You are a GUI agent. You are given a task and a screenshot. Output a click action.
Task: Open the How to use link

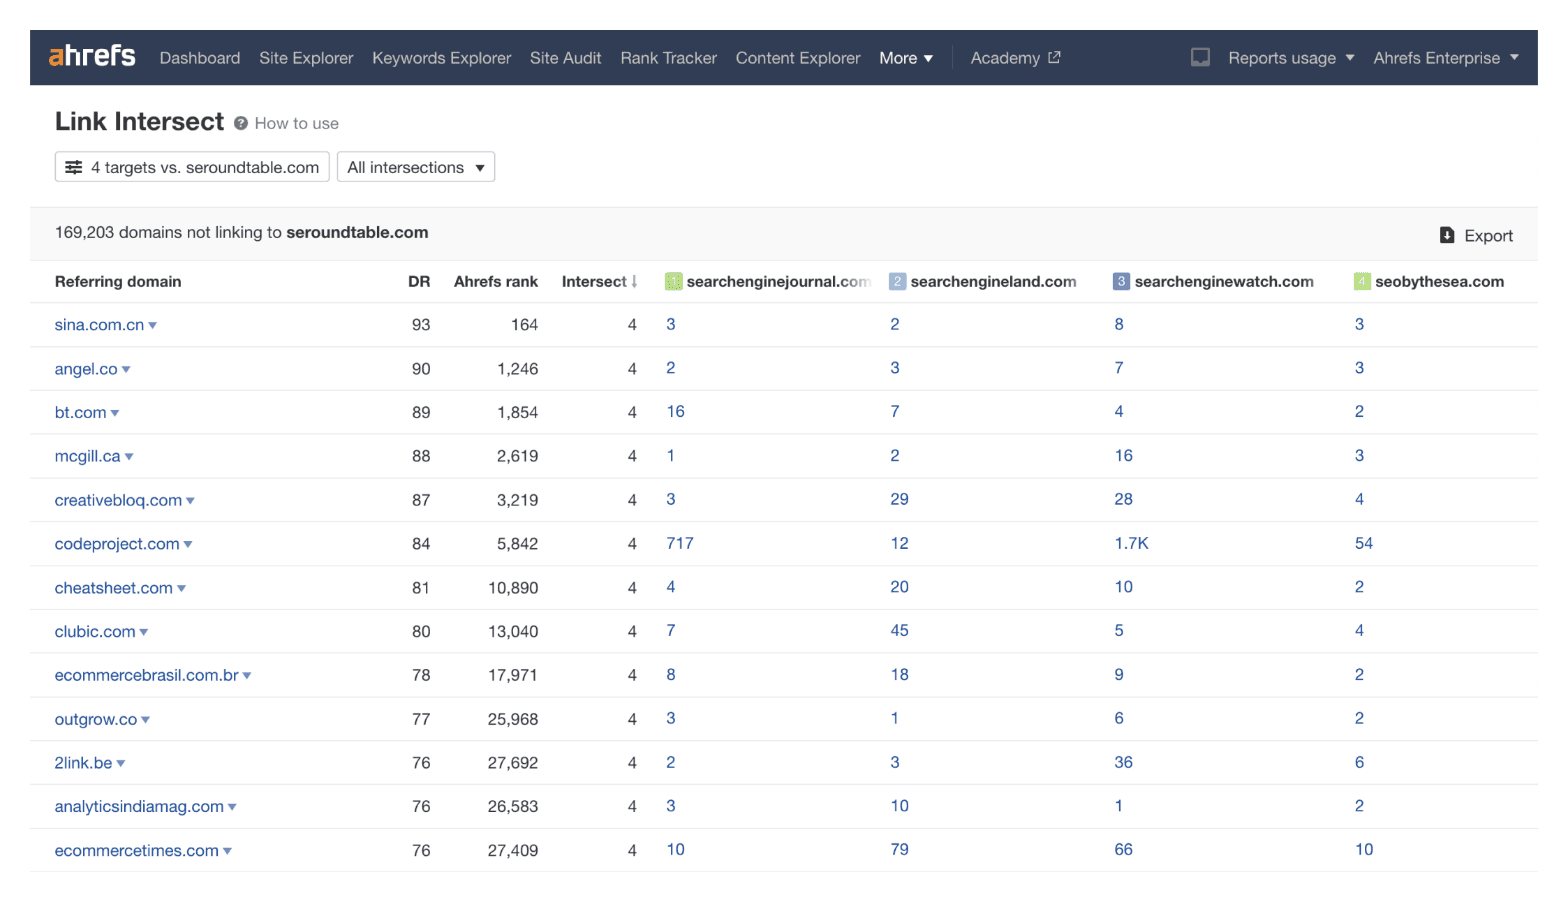point(297,123)
